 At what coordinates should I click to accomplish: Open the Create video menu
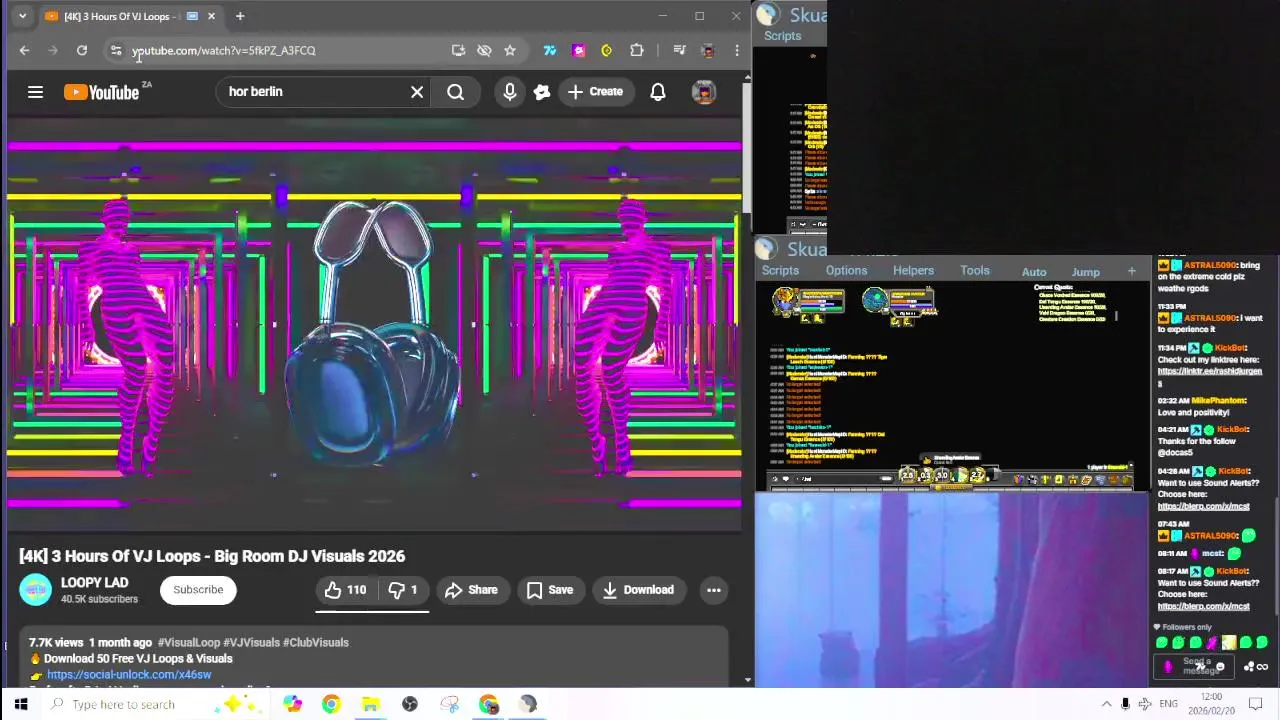click(595, 92)
